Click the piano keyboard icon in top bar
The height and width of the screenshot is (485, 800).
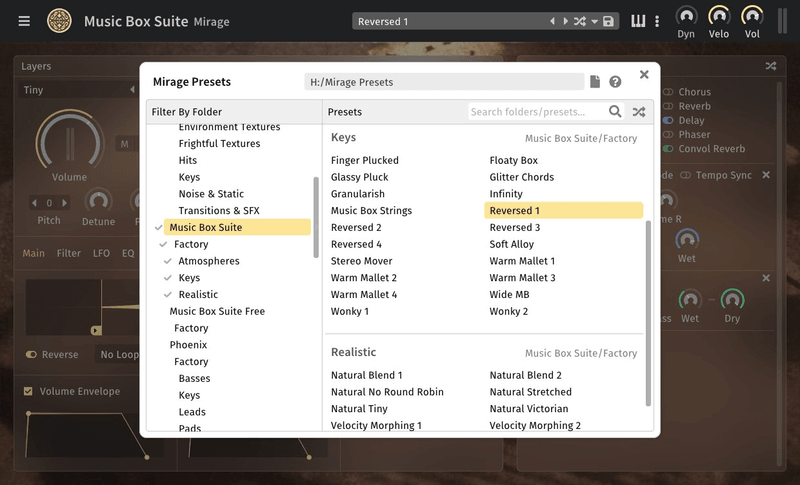[x=638, y=21]
